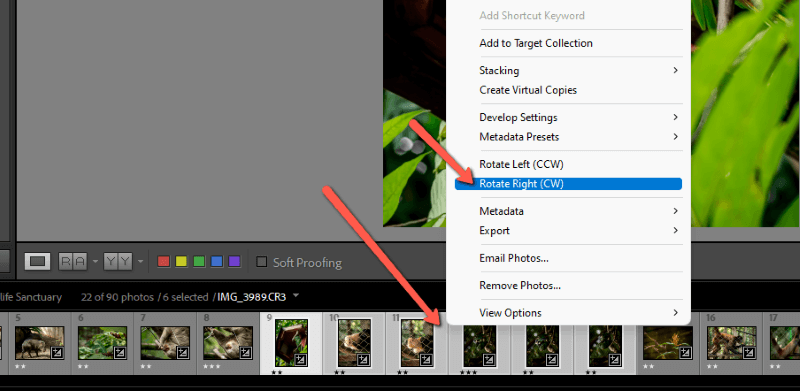Choose Email Photos... from context menu
Image resolution: width=800 pixels, height=391 pixels.
[568, 258]
